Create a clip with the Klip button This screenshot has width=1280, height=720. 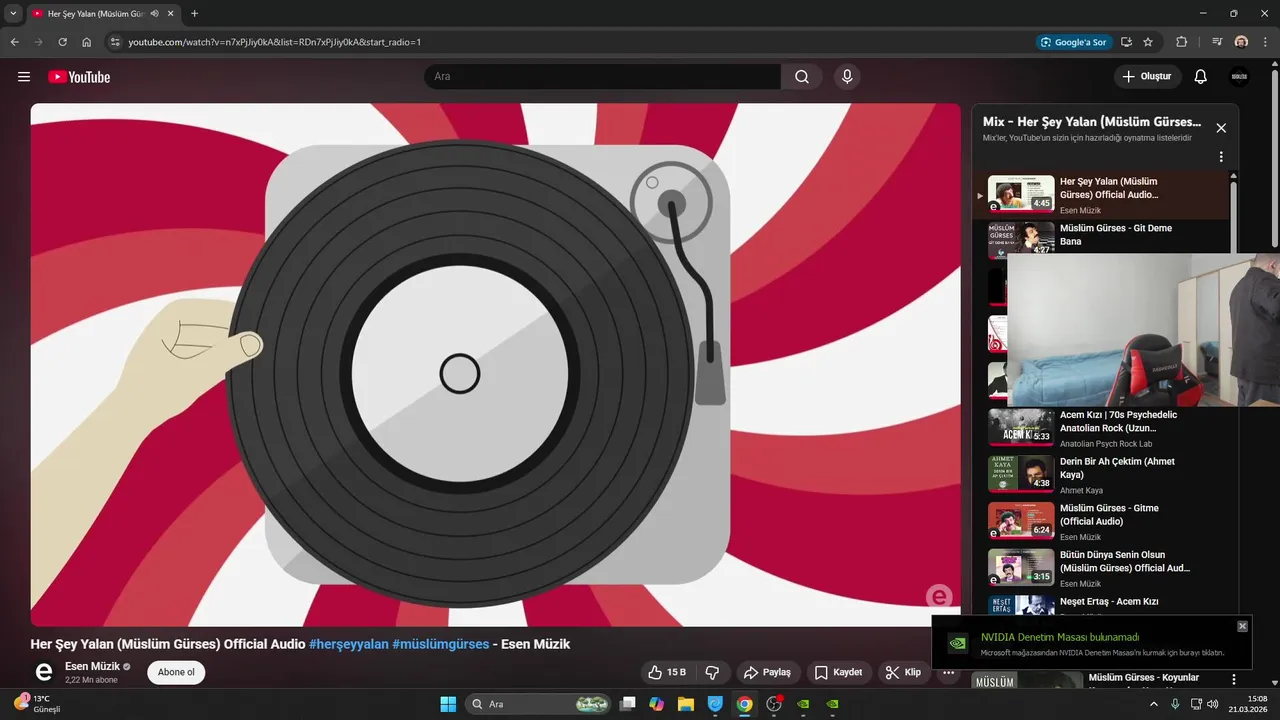pos(903,672)
